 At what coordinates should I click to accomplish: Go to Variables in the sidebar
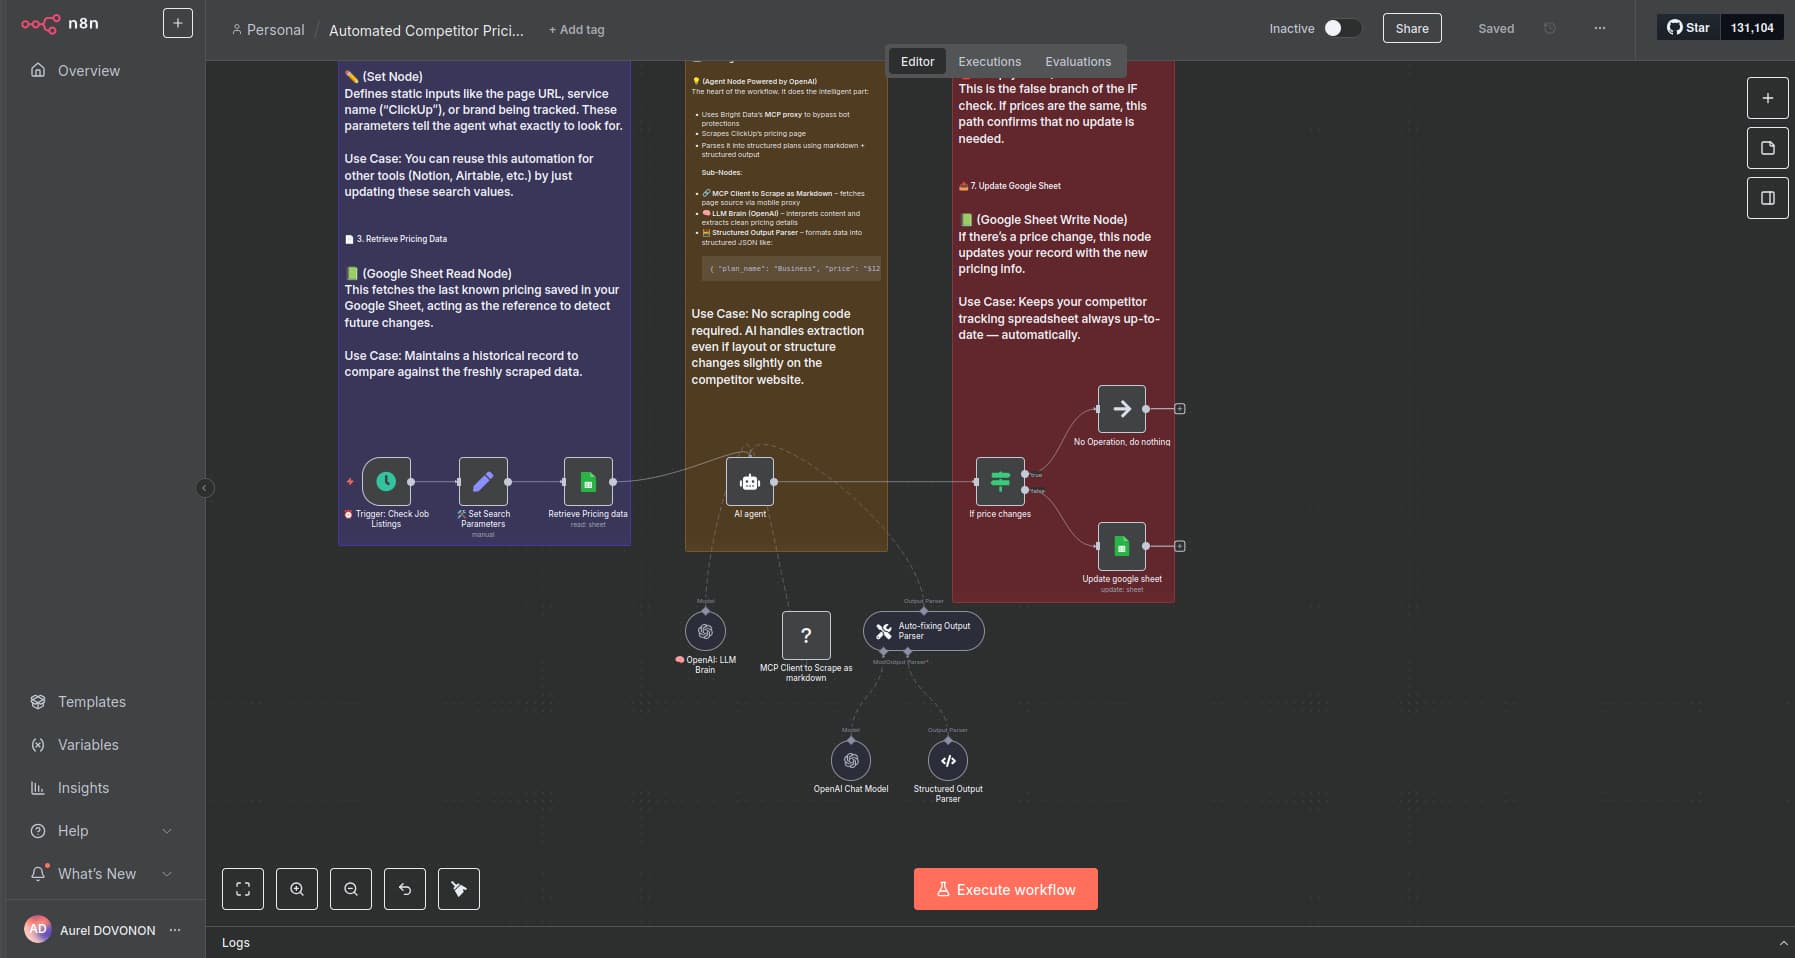[88, 745]
